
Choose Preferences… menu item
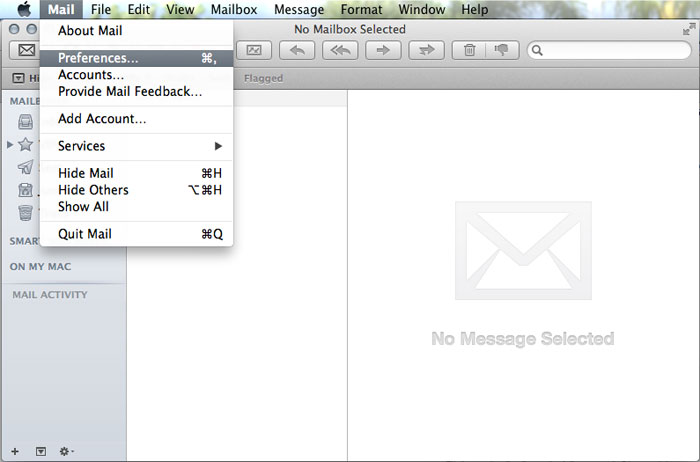[x=136, y=58]
